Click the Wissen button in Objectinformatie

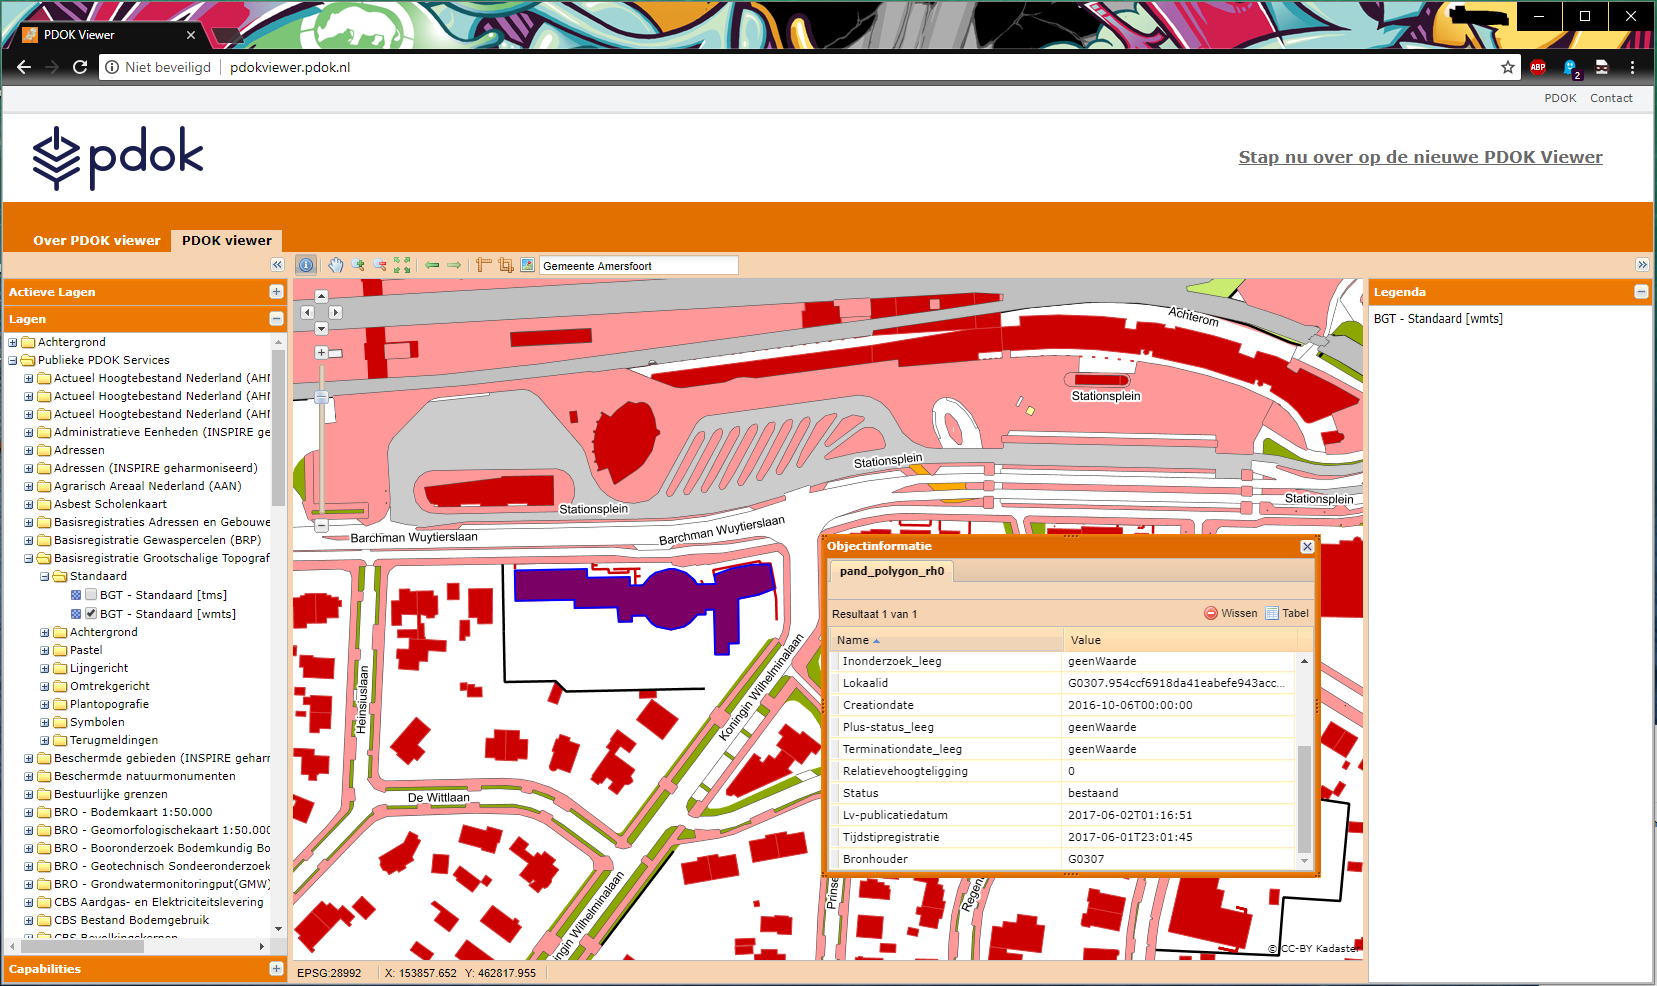click(1231, 613)
